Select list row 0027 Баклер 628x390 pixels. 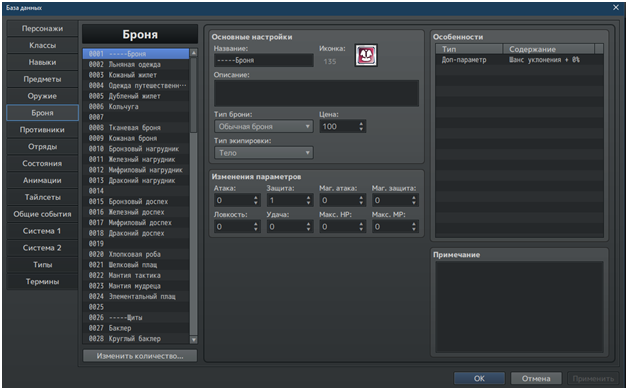pos(136,328)
